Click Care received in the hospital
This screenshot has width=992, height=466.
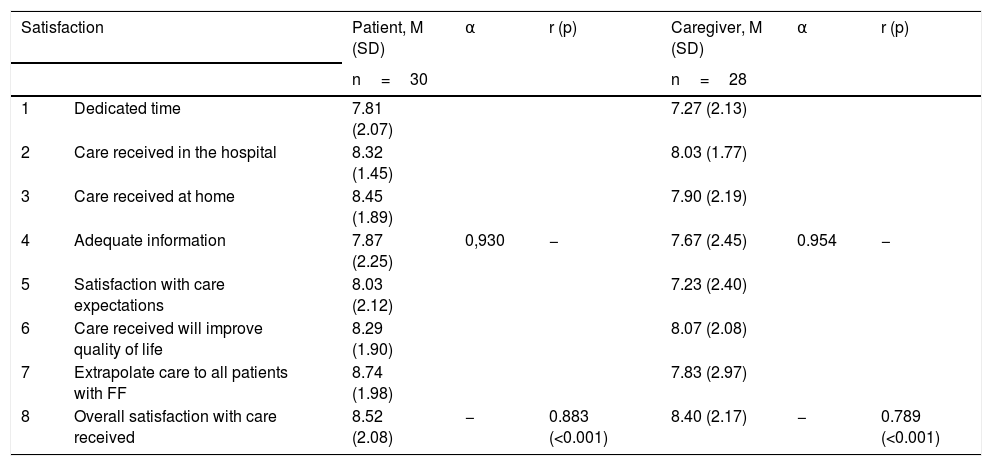pyautogui.click(x=175, y=153)
